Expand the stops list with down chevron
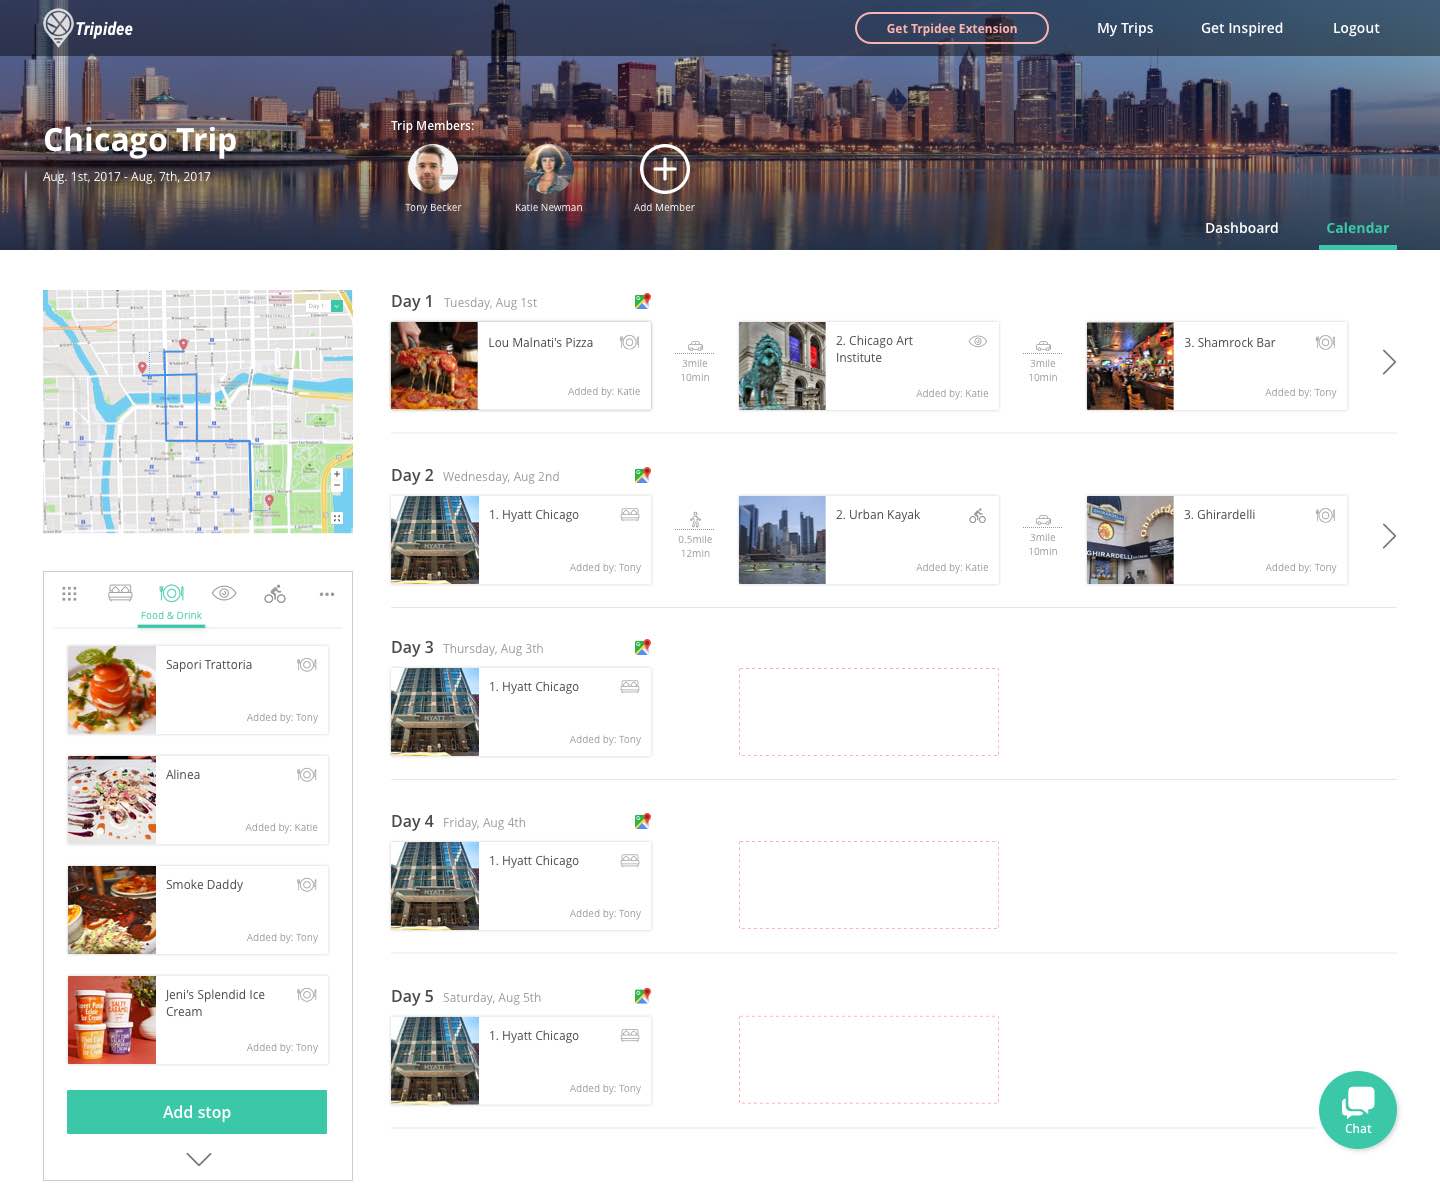The image size is (1440, 1200). pyautogui.click(x=199, y=1159)
